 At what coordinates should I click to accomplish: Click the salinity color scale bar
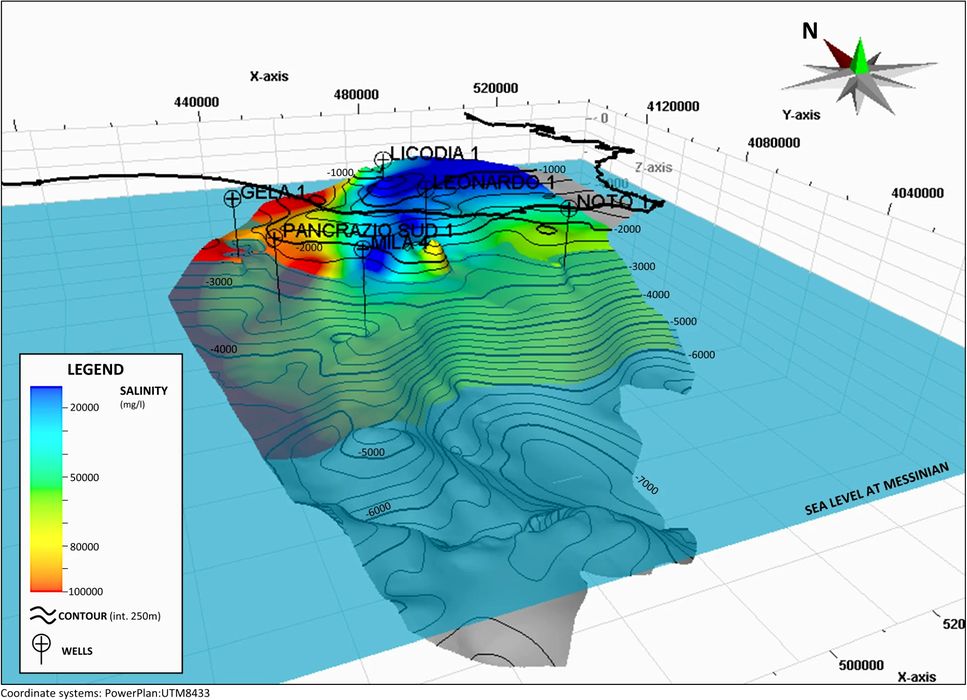pyautogui.click(x=49, y=488)
